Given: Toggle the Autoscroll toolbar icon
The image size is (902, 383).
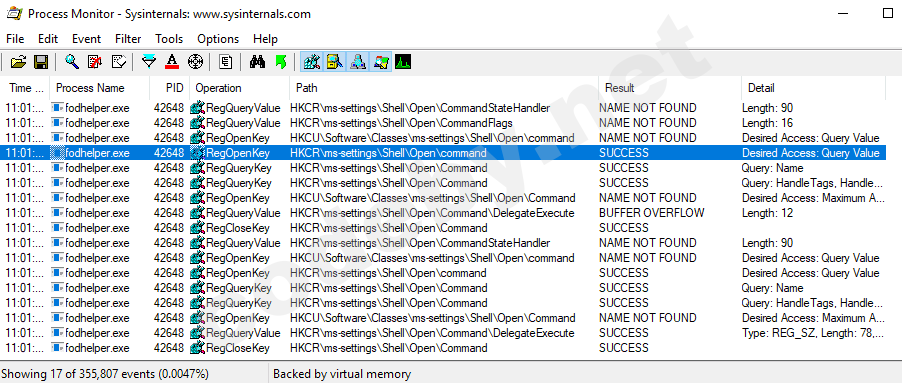Looking at the screenshot, I should [x=95, y=62].
